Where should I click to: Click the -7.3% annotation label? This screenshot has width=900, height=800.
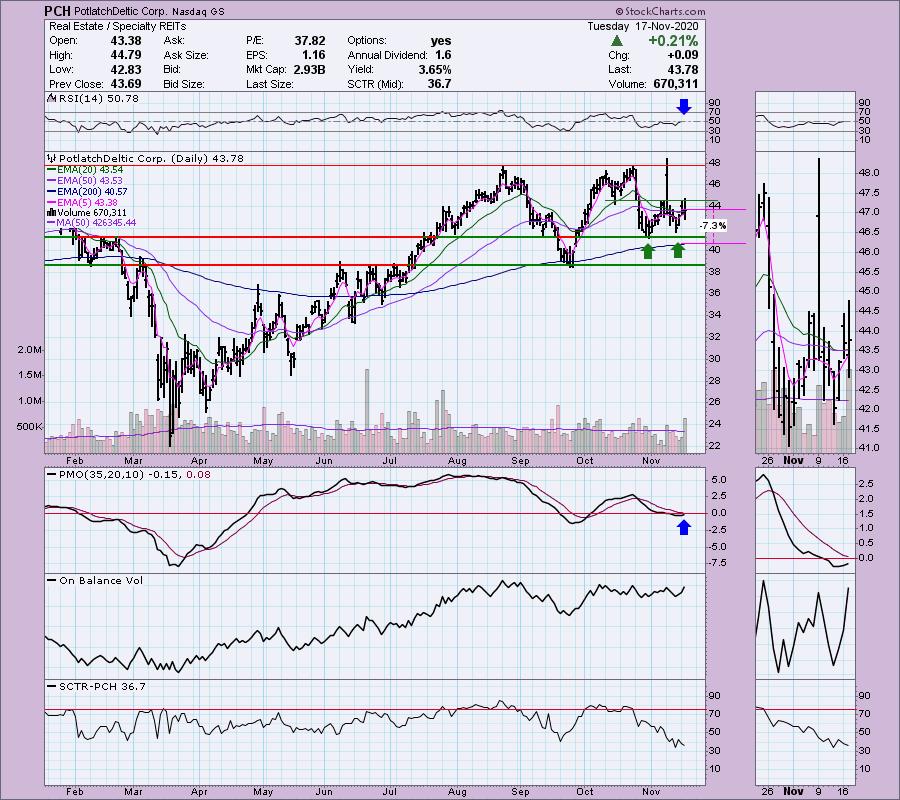coord(713,226)
